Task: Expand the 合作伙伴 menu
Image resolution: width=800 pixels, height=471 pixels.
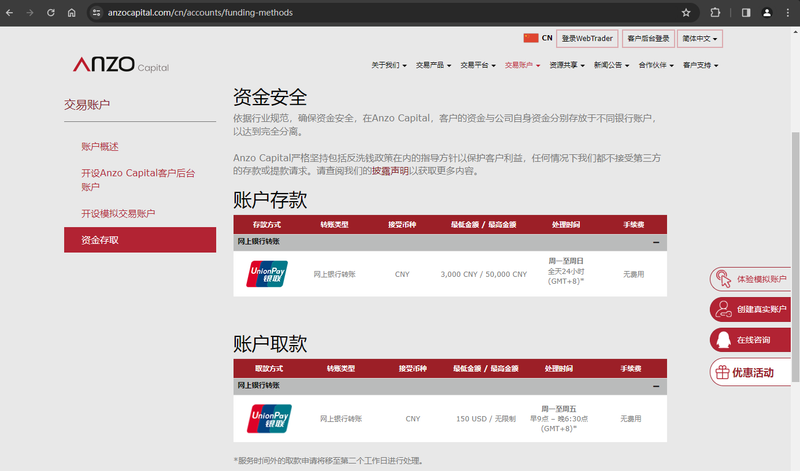Action: click(x=656, y=65)
